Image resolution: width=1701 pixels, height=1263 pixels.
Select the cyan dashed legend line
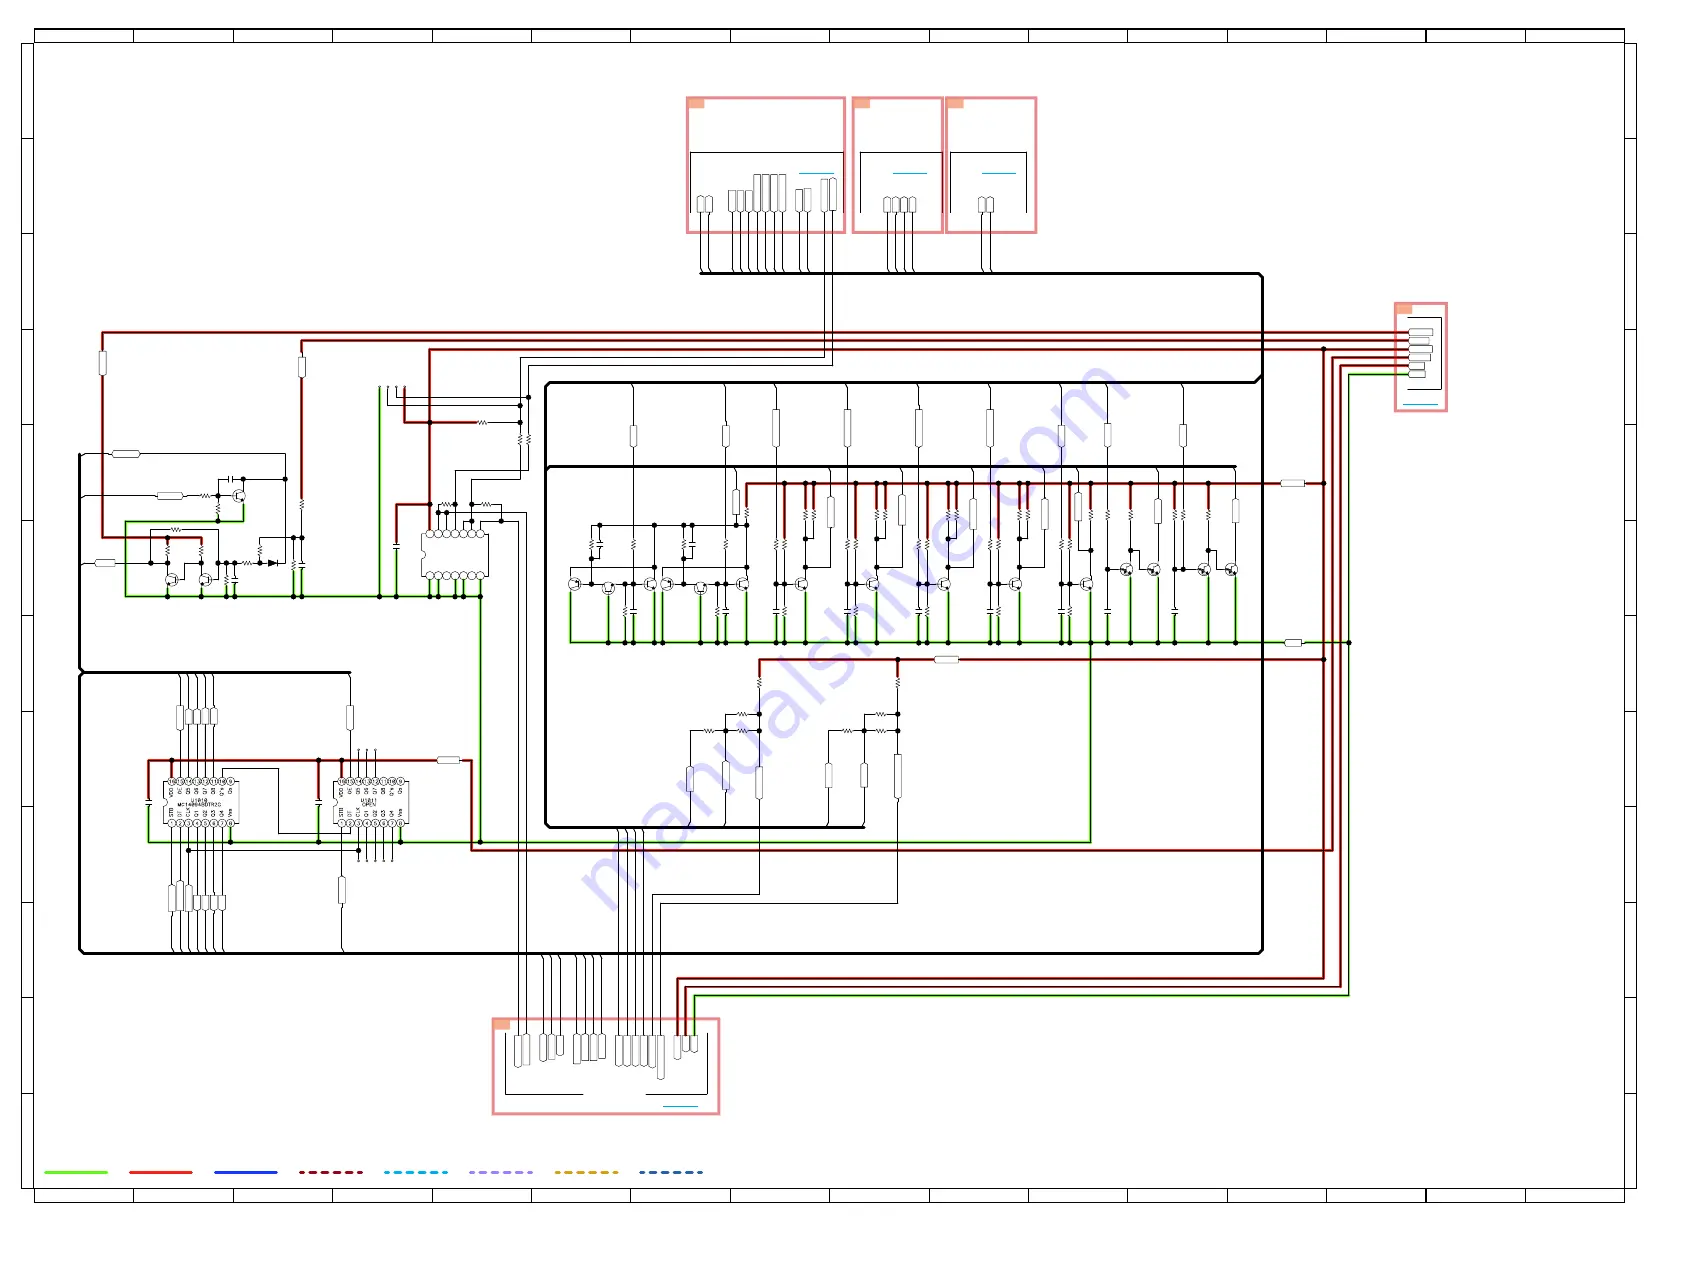(x=416, y=1172)
